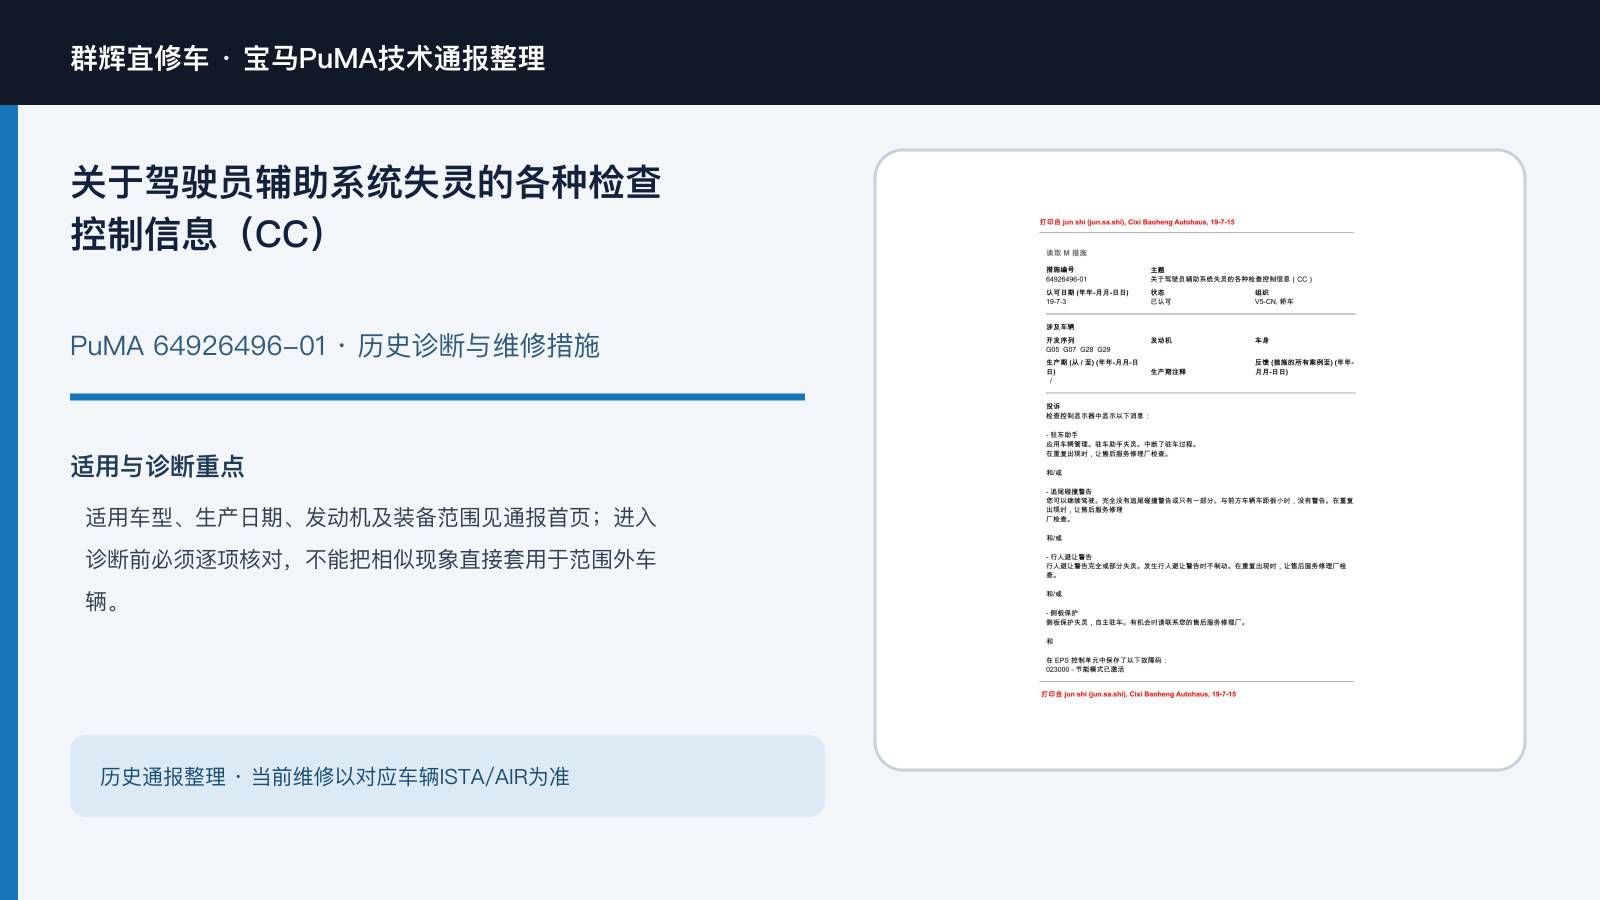1600x900 pixels.
Task: Click the 读取 M 措施 label in the document
Action: [x=1066, y=253]
